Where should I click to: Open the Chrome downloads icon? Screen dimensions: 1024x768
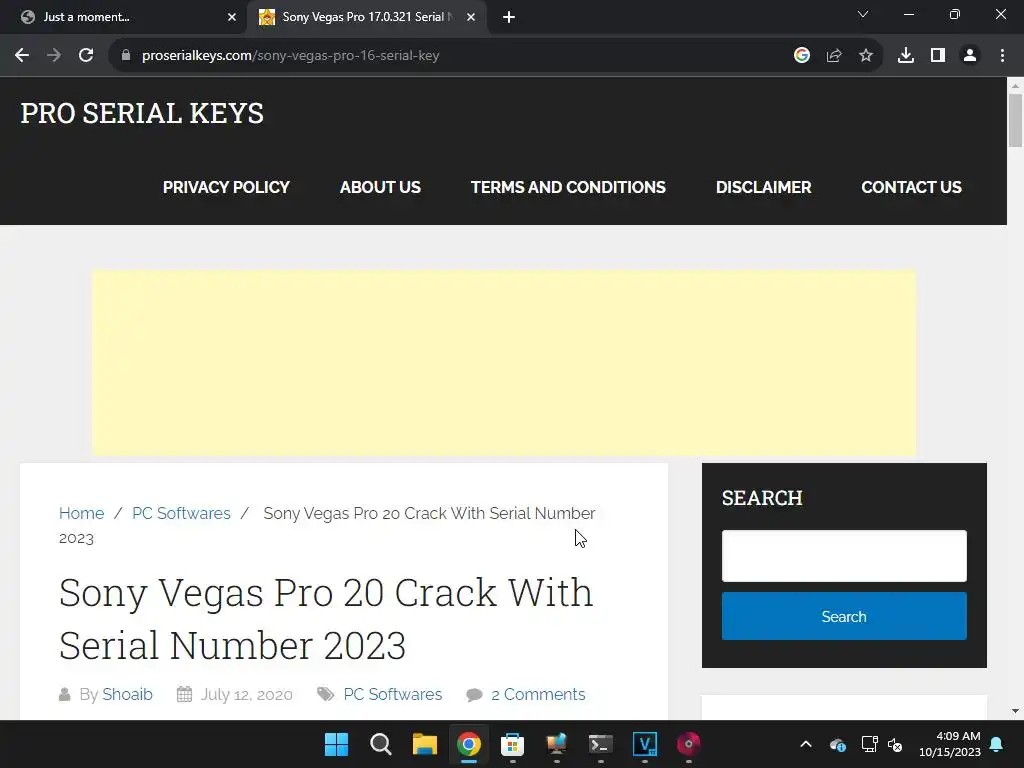(x=906, y=56)
